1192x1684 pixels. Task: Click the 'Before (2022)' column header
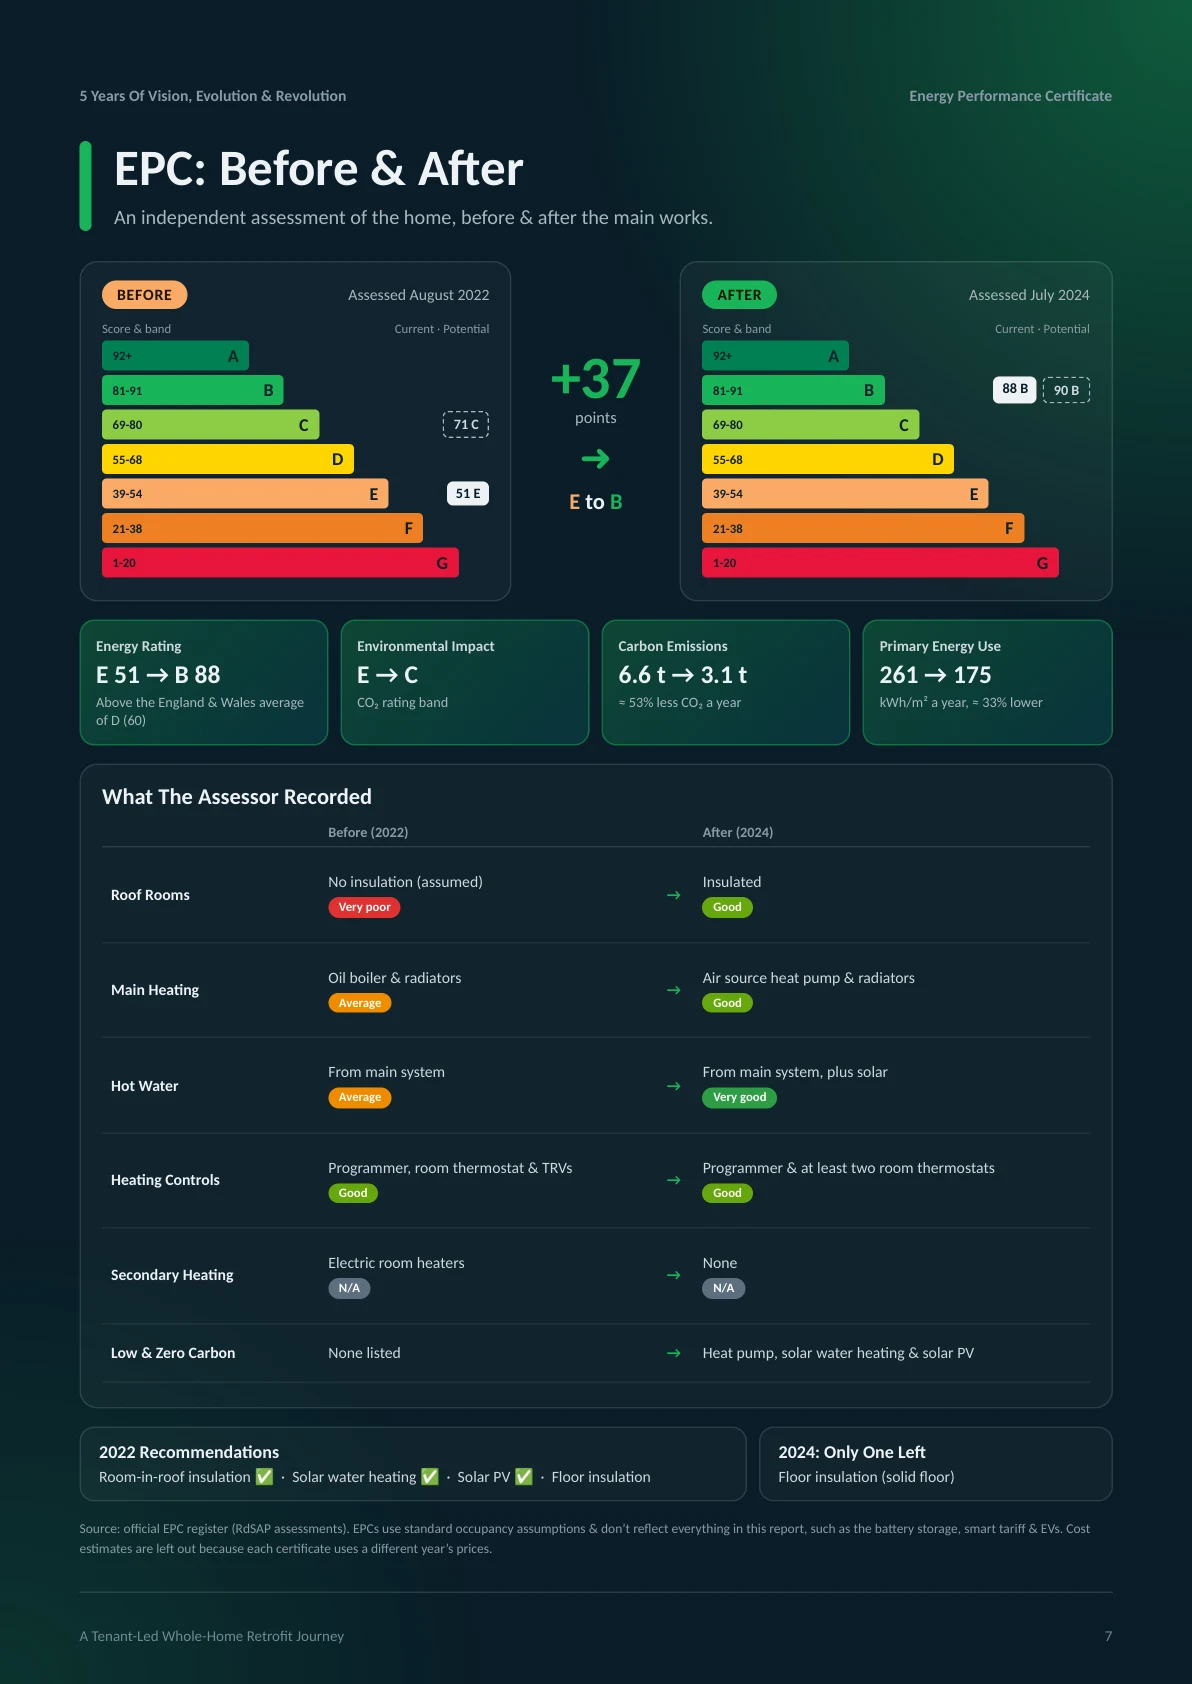(x=368, y=832)
